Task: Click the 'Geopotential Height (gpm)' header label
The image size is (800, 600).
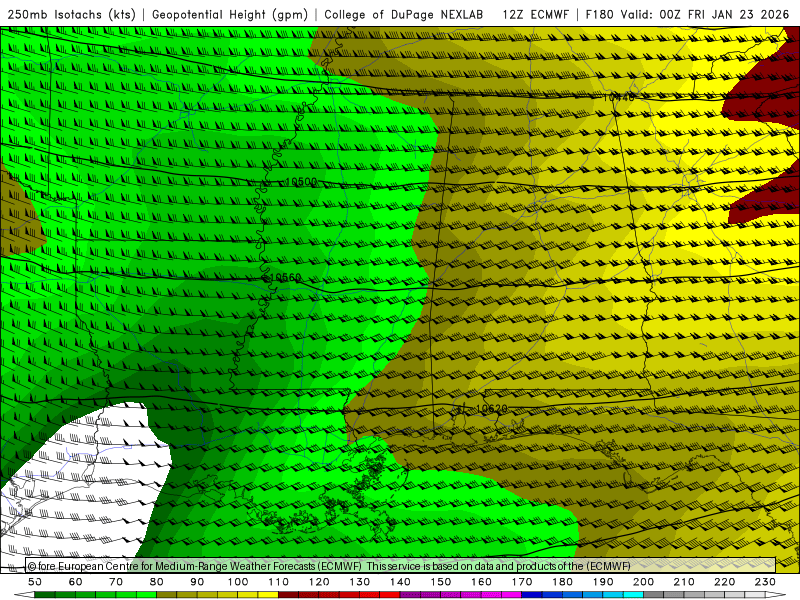Action: (230, 14)
